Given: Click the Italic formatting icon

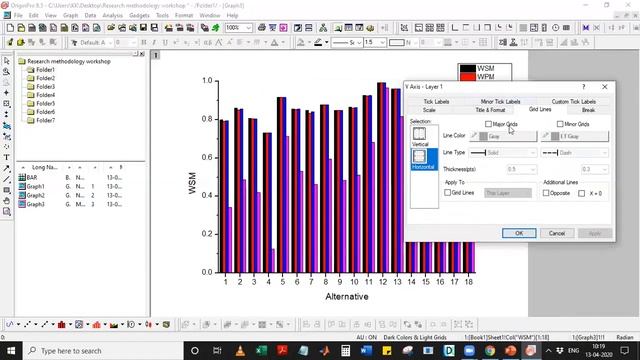Looking at the screenshot, I should [x=154, y=42].
